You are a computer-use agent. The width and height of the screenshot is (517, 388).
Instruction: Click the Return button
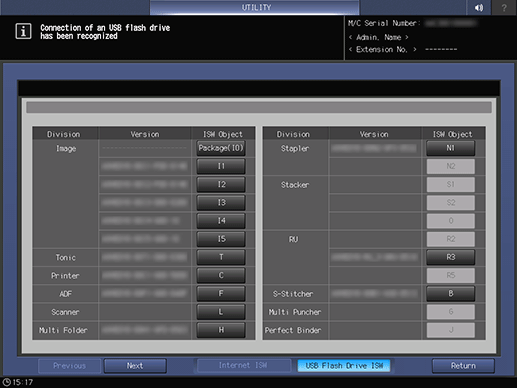(463, 366)
